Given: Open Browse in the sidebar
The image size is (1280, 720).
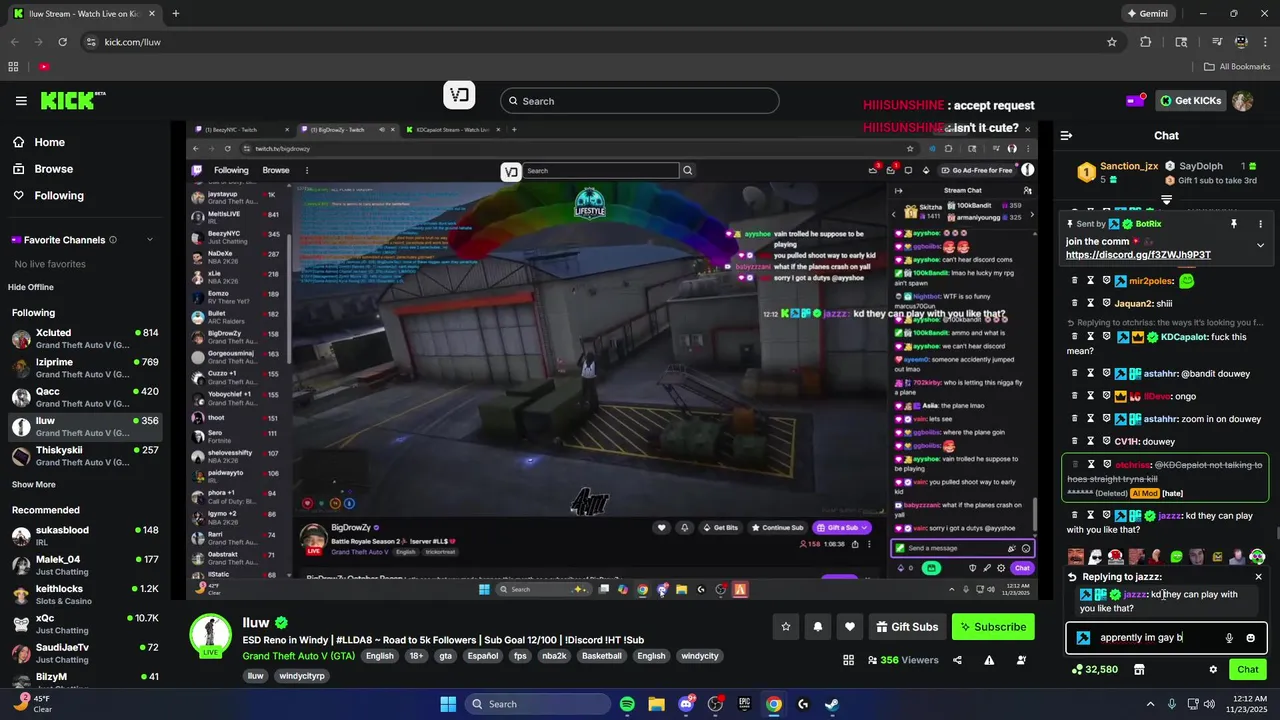Looking at the screenshot, I should point(43,169).
